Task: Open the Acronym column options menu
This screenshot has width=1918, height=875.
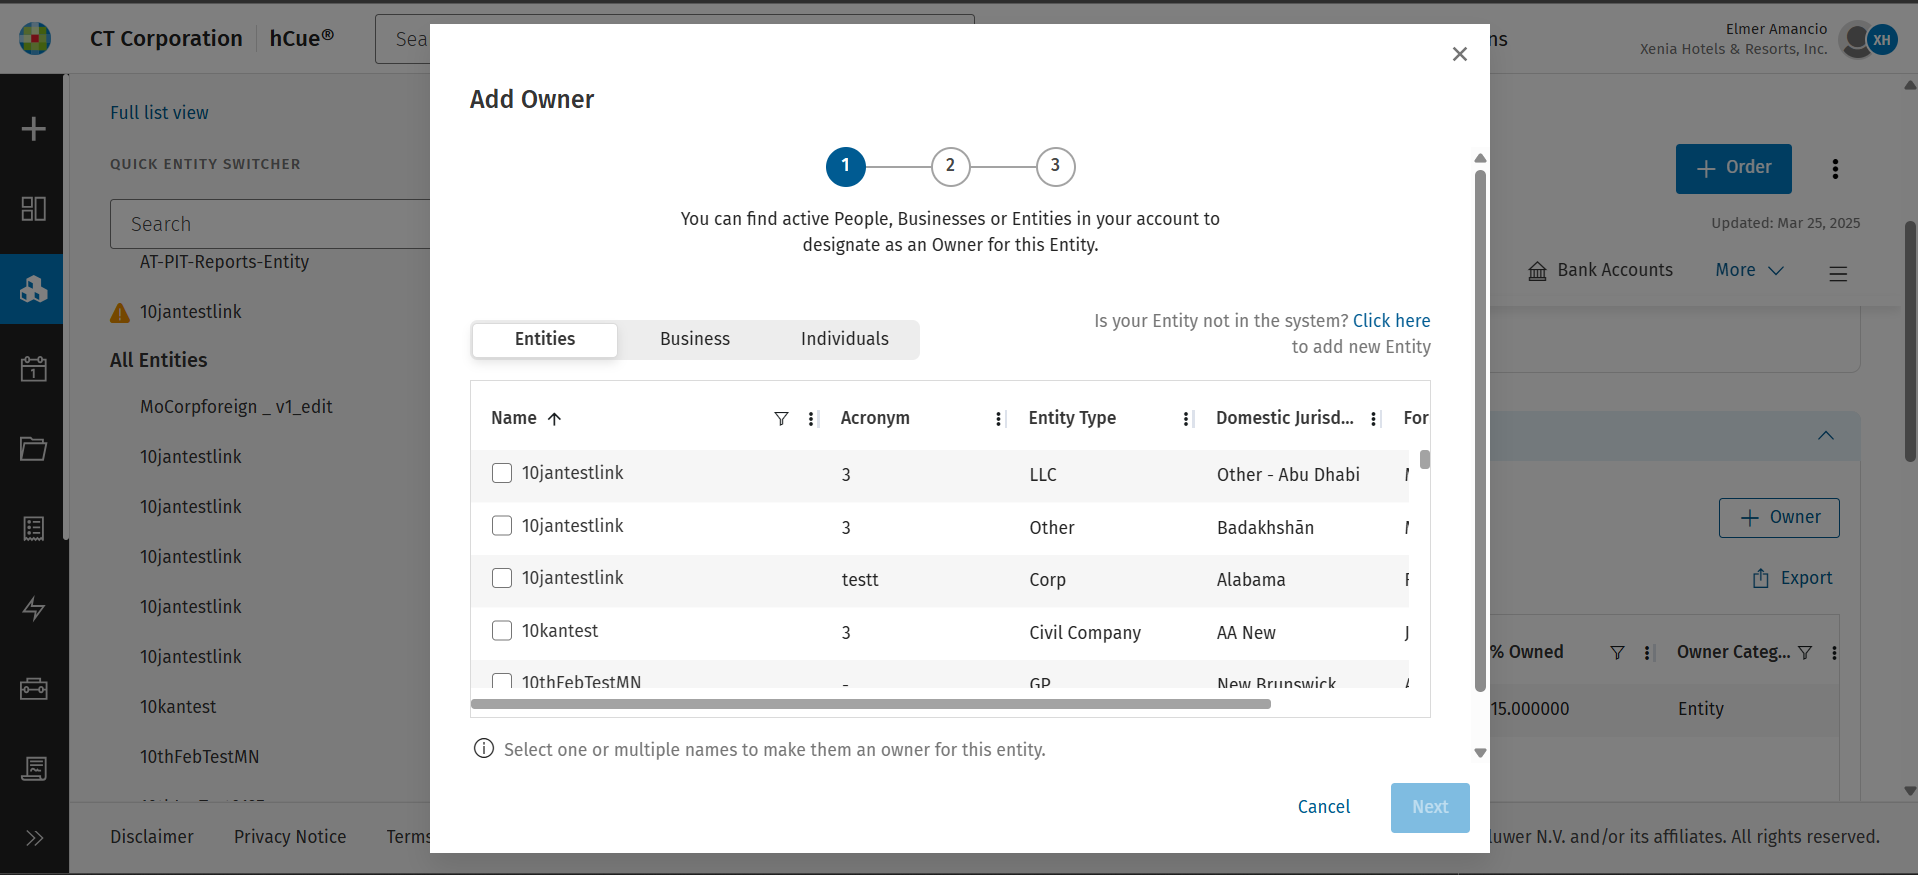Action: (x=998, y=419)
